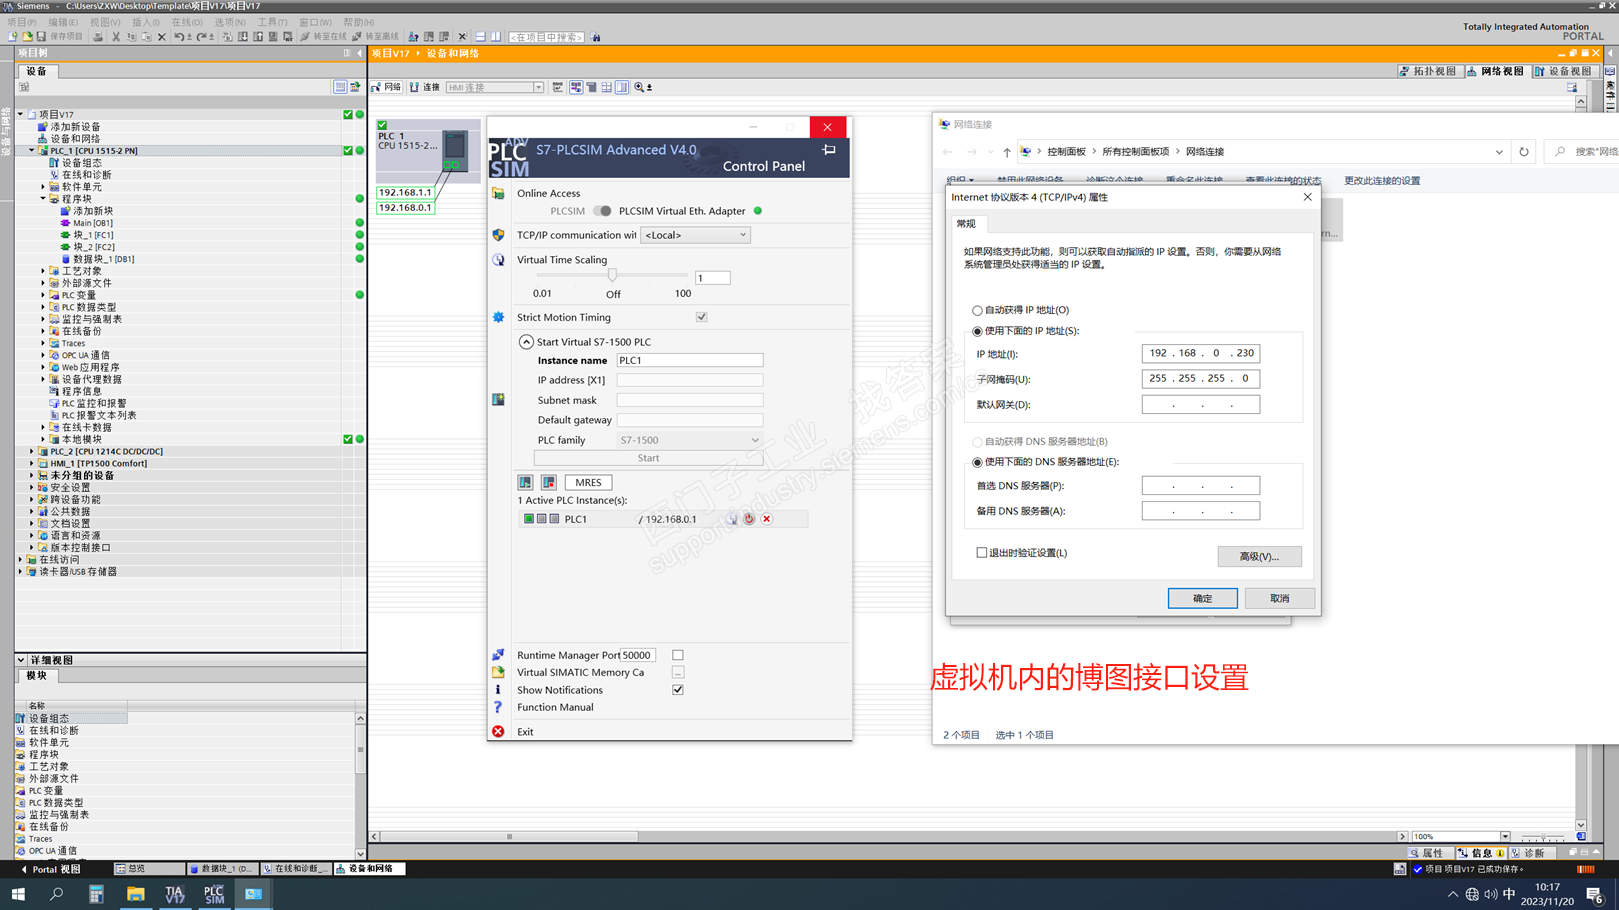Click PLCSIM icon on Windows taskbar
Viewport: 1619px width, 910px height.
click(214, 894)
